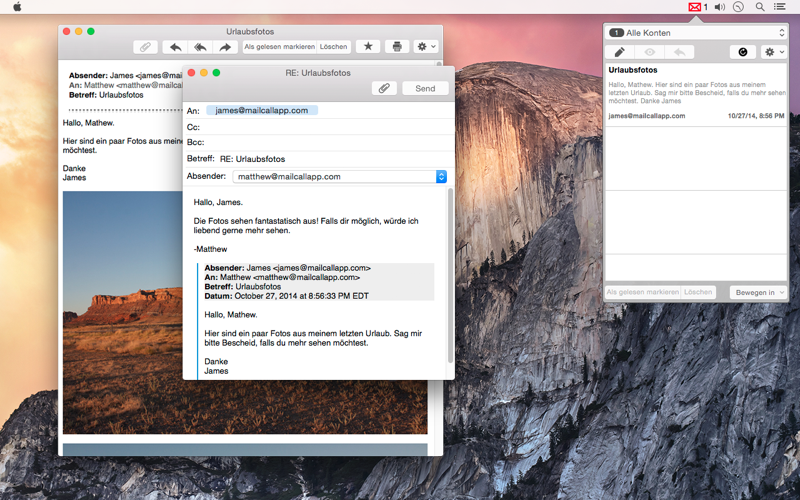Open the Absender address dropdown

[441, 177]
